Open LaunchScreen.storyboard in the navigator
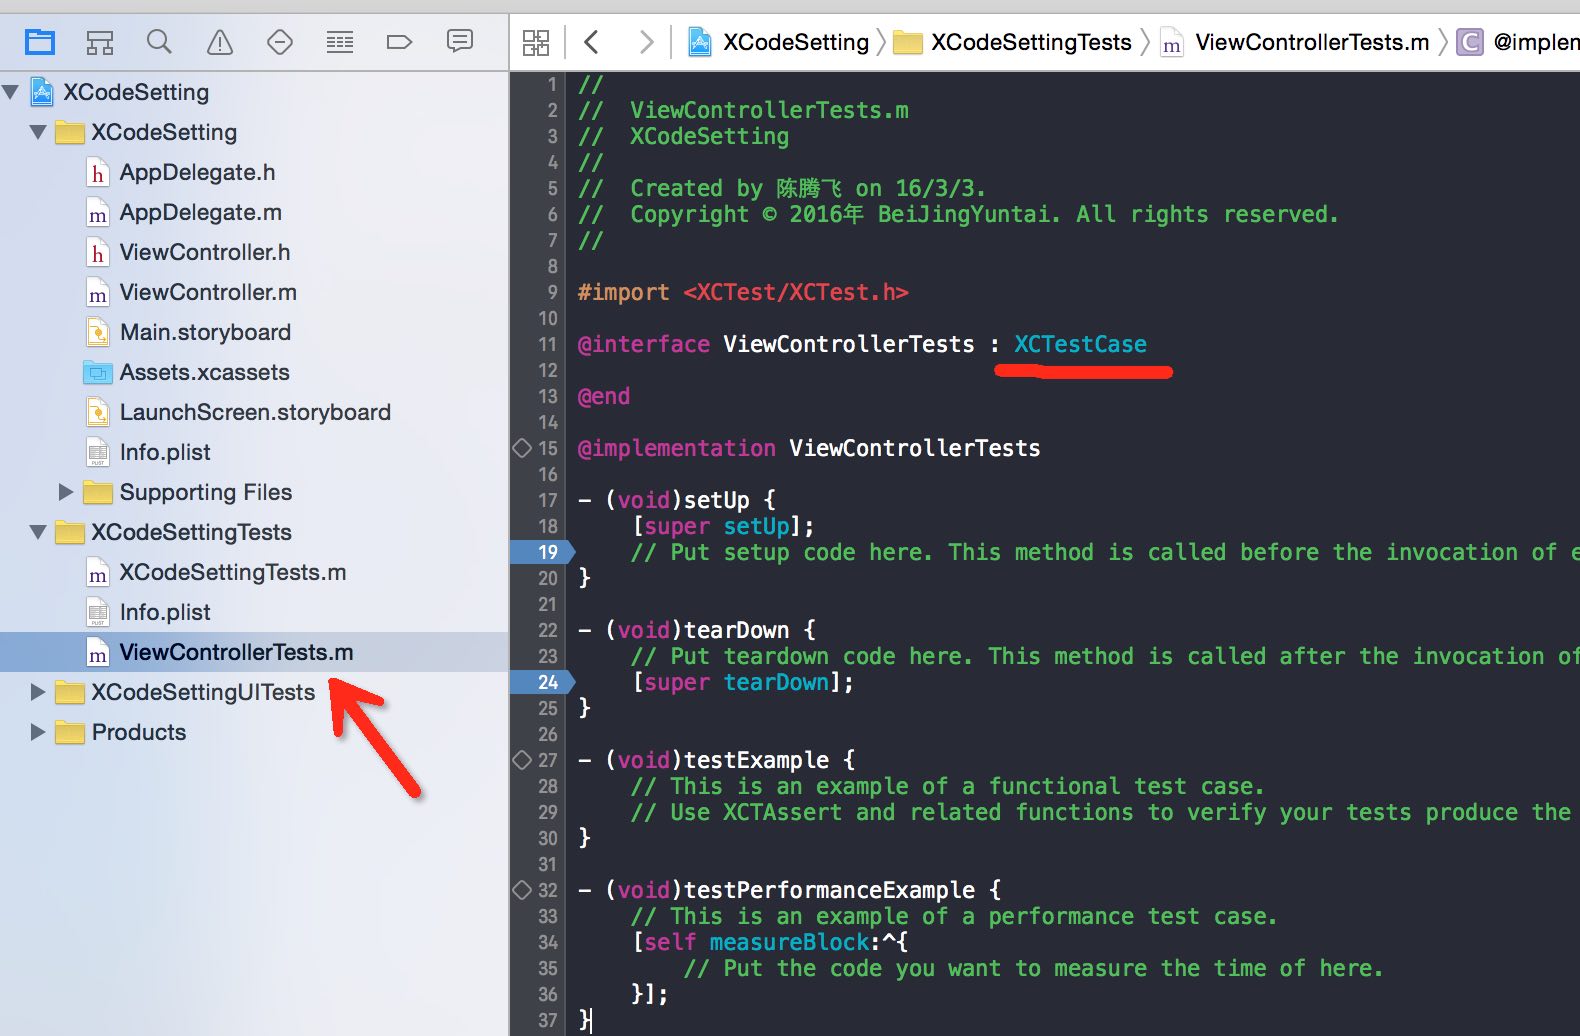Screen dimensions: 1580x1036 [255, 412]
